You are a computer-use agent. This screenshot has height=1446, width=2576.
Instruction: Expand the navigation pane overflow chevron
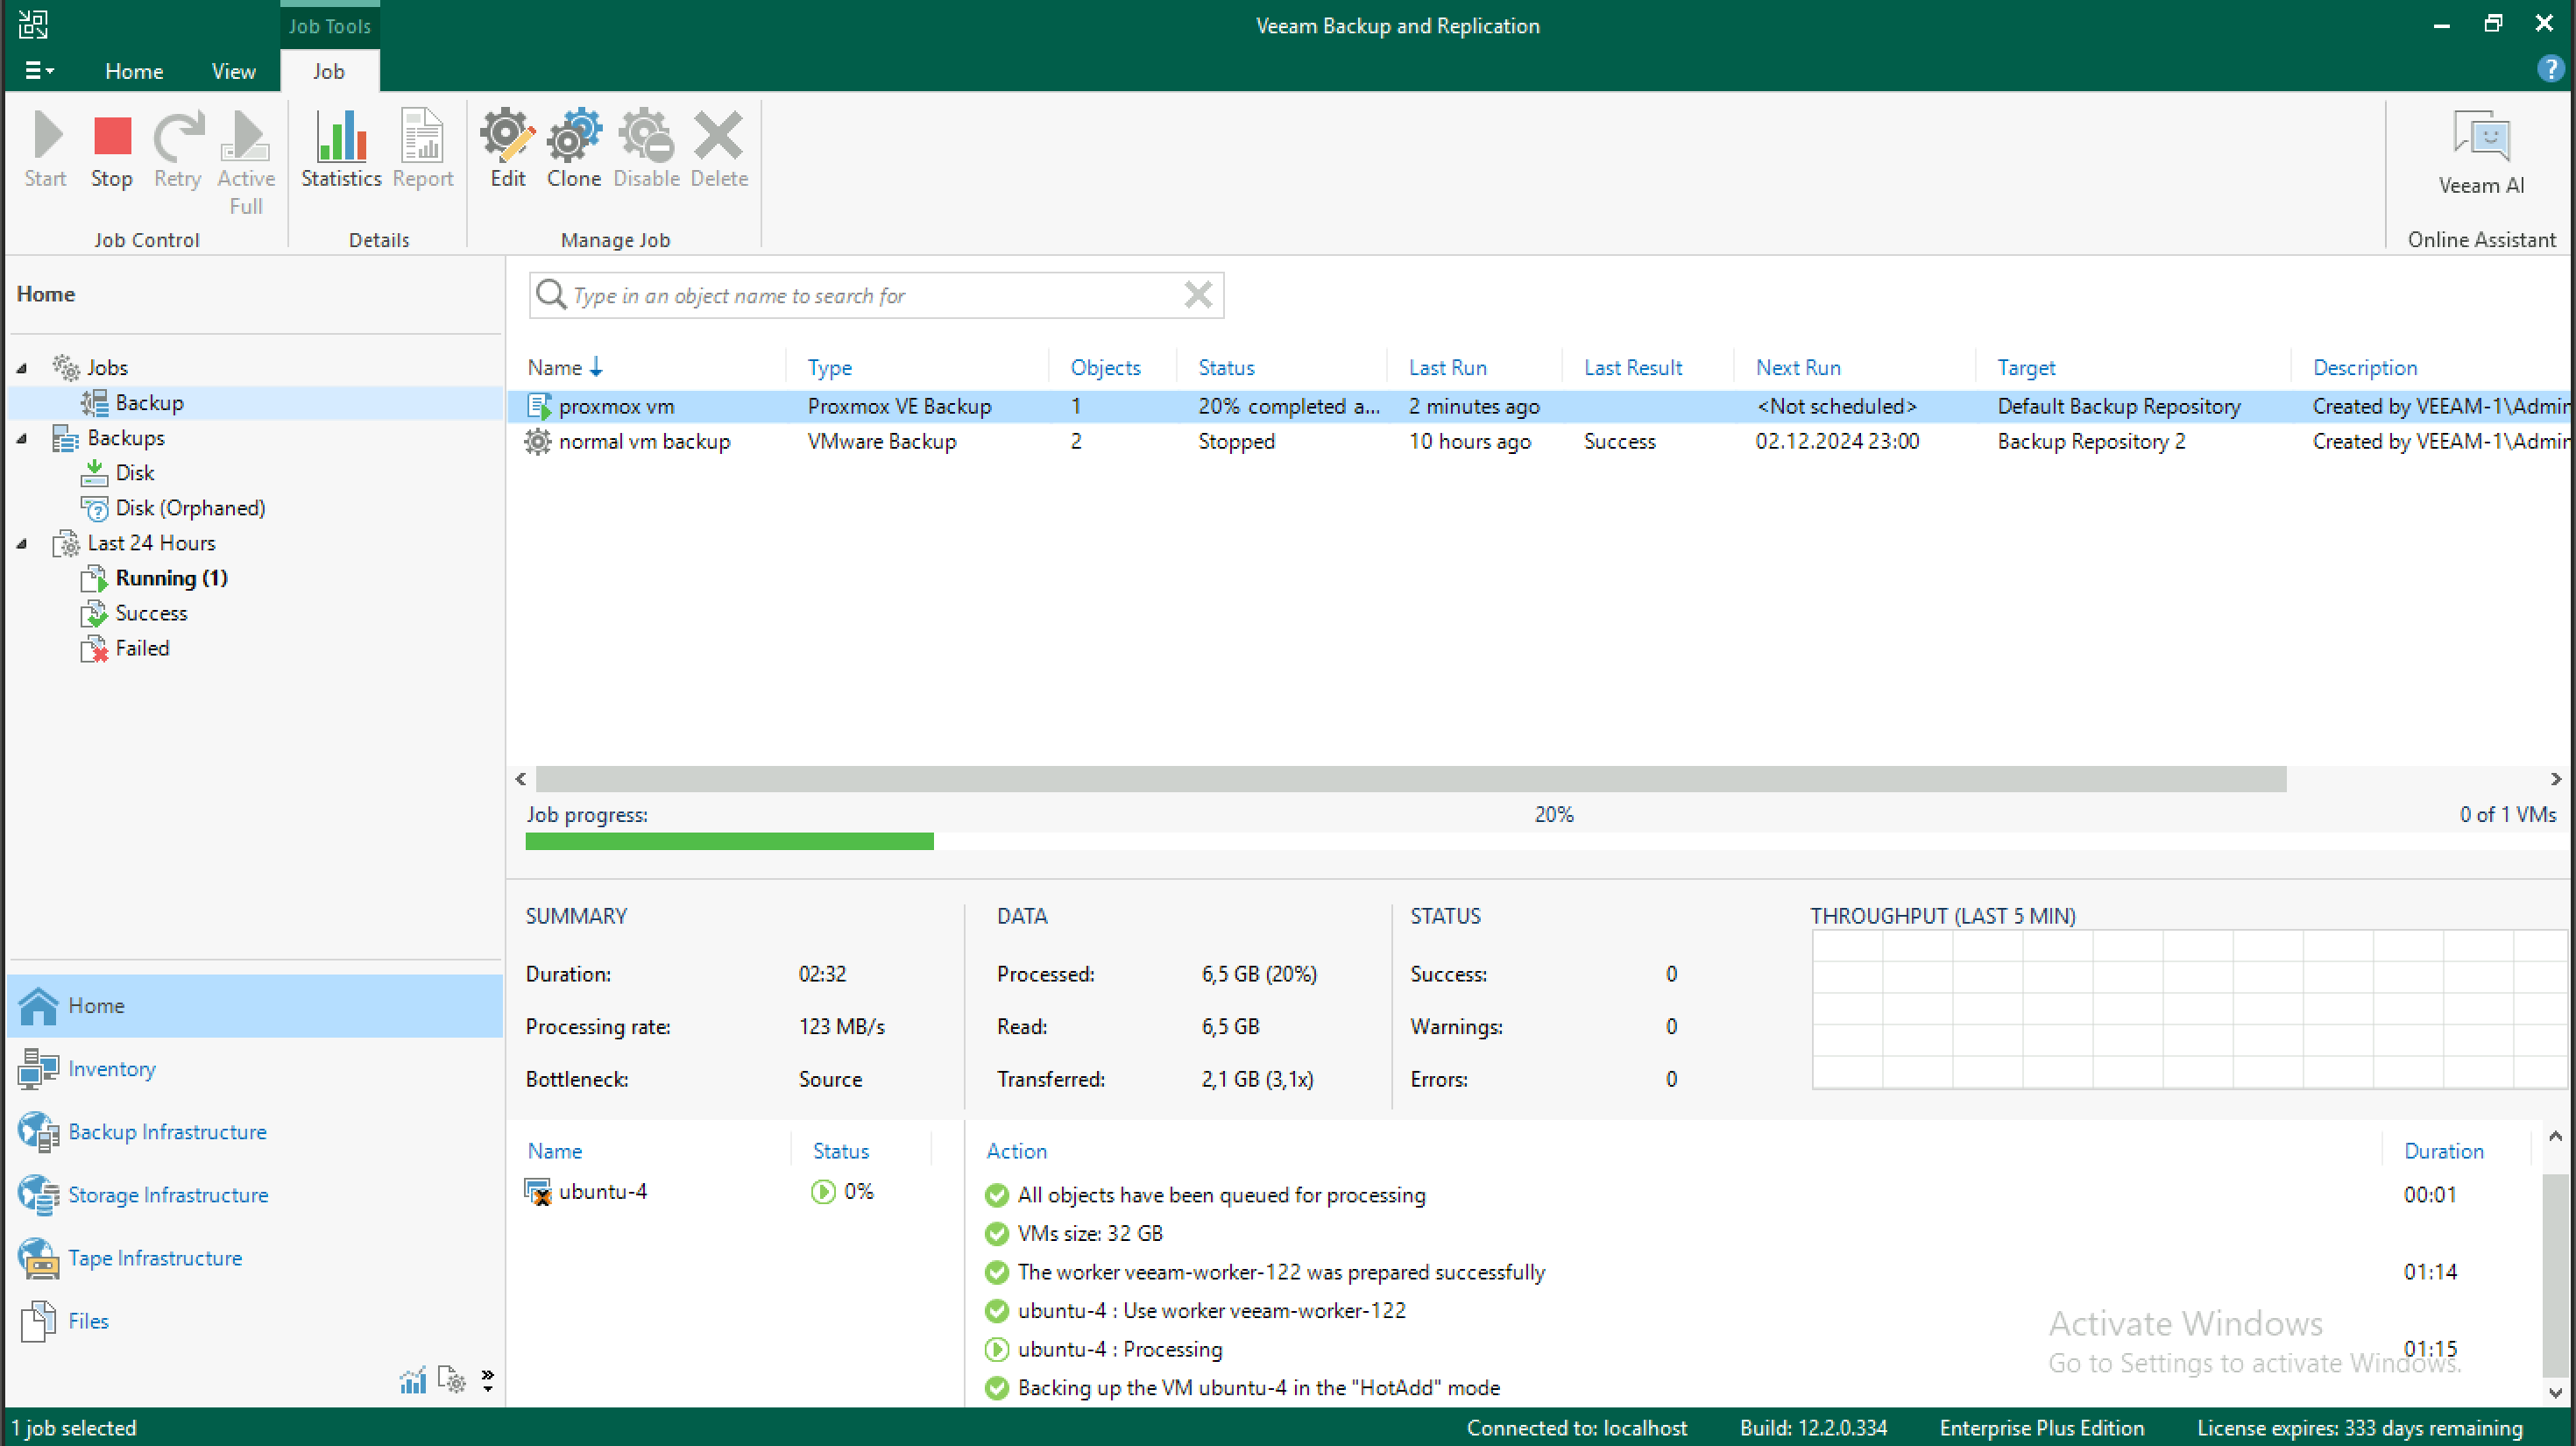pyautogui.click(x=488, y=1381)
